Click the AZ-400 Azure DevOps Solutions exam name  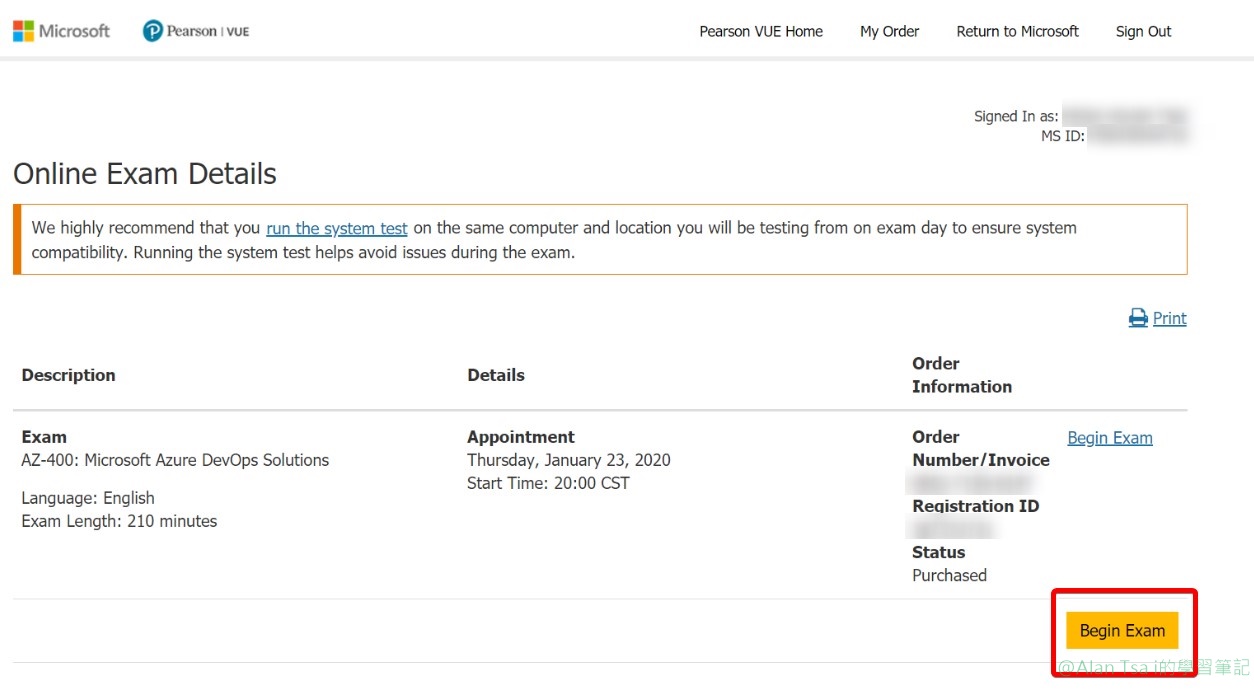click(175, 460)
